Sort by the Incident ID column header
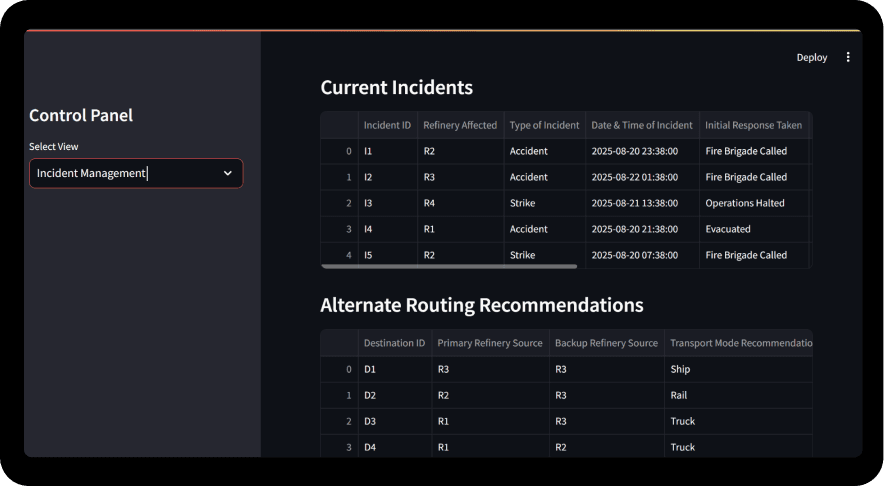Viewport: 884px width, 486px height. (387, 125)
